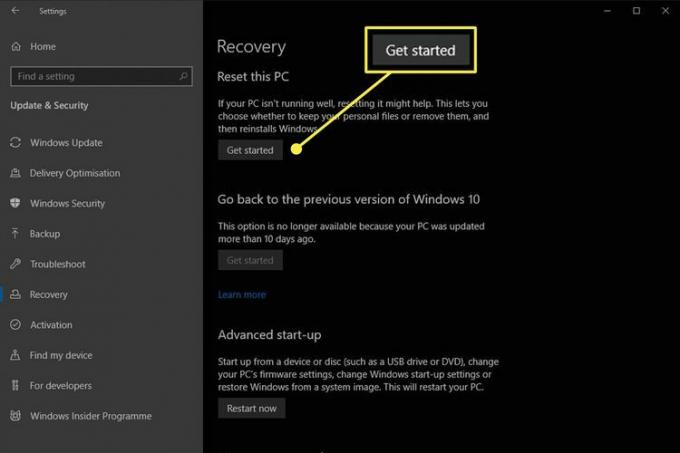
Task: Close the Settings window
Action: 665,11
